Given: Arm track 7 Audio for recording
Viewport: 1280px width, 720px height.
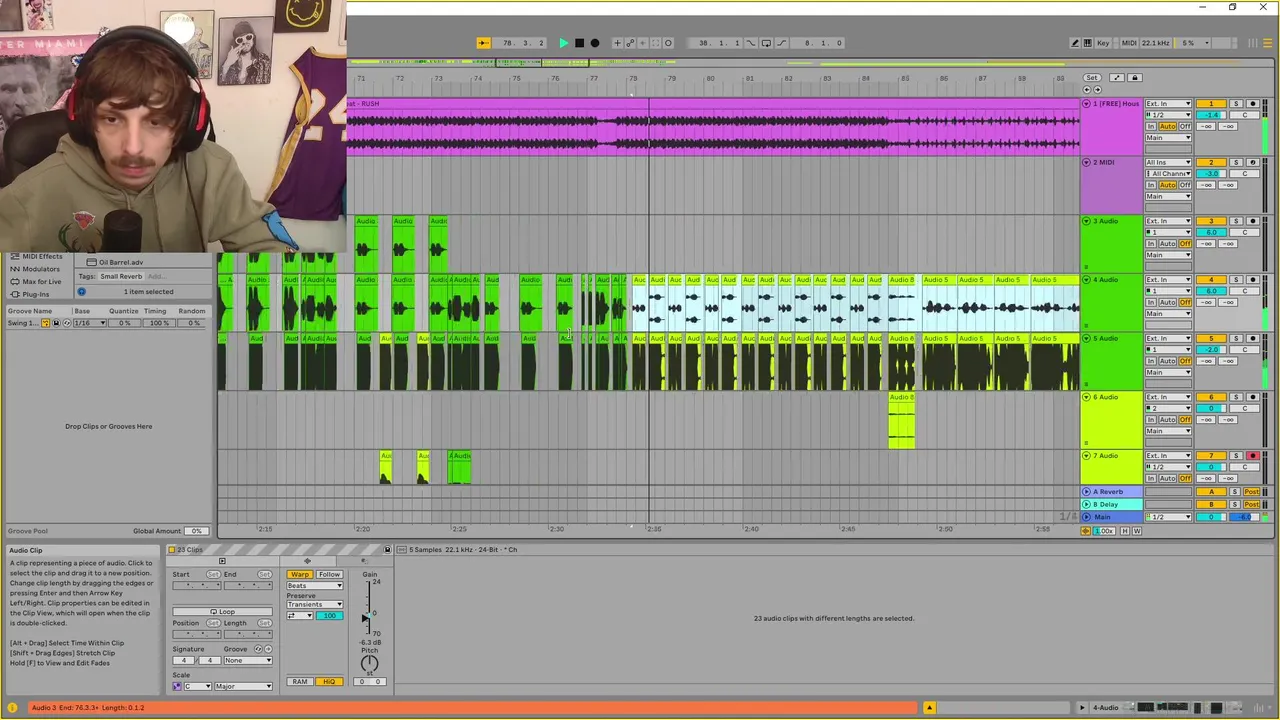Looking at the screenshot, I should pos(1253,456).
